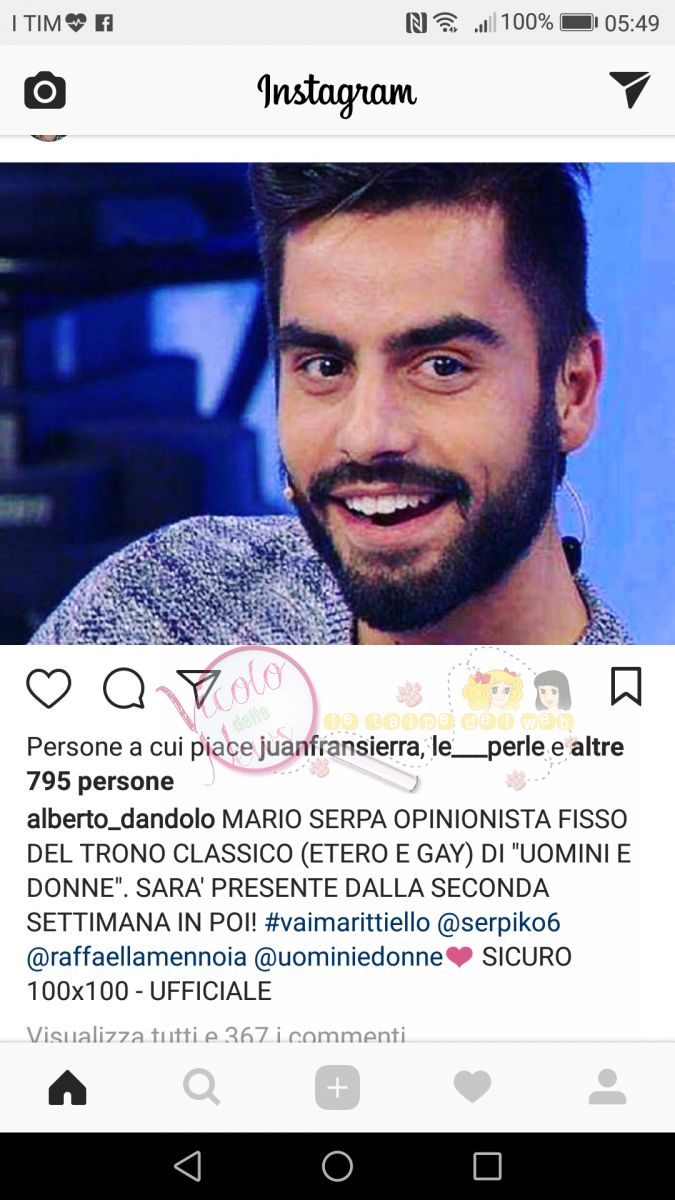Tap the Android home button
Screen dimensions: 675x1200
tap(337, 1166)
